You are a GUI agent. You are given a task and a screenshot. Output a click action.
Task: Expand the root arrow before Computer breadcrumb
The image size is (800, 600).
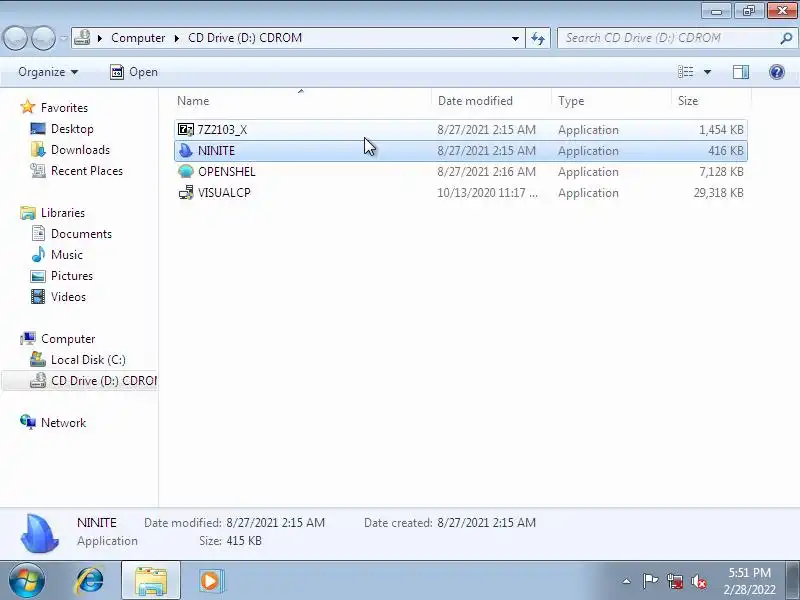click(100, 38)
